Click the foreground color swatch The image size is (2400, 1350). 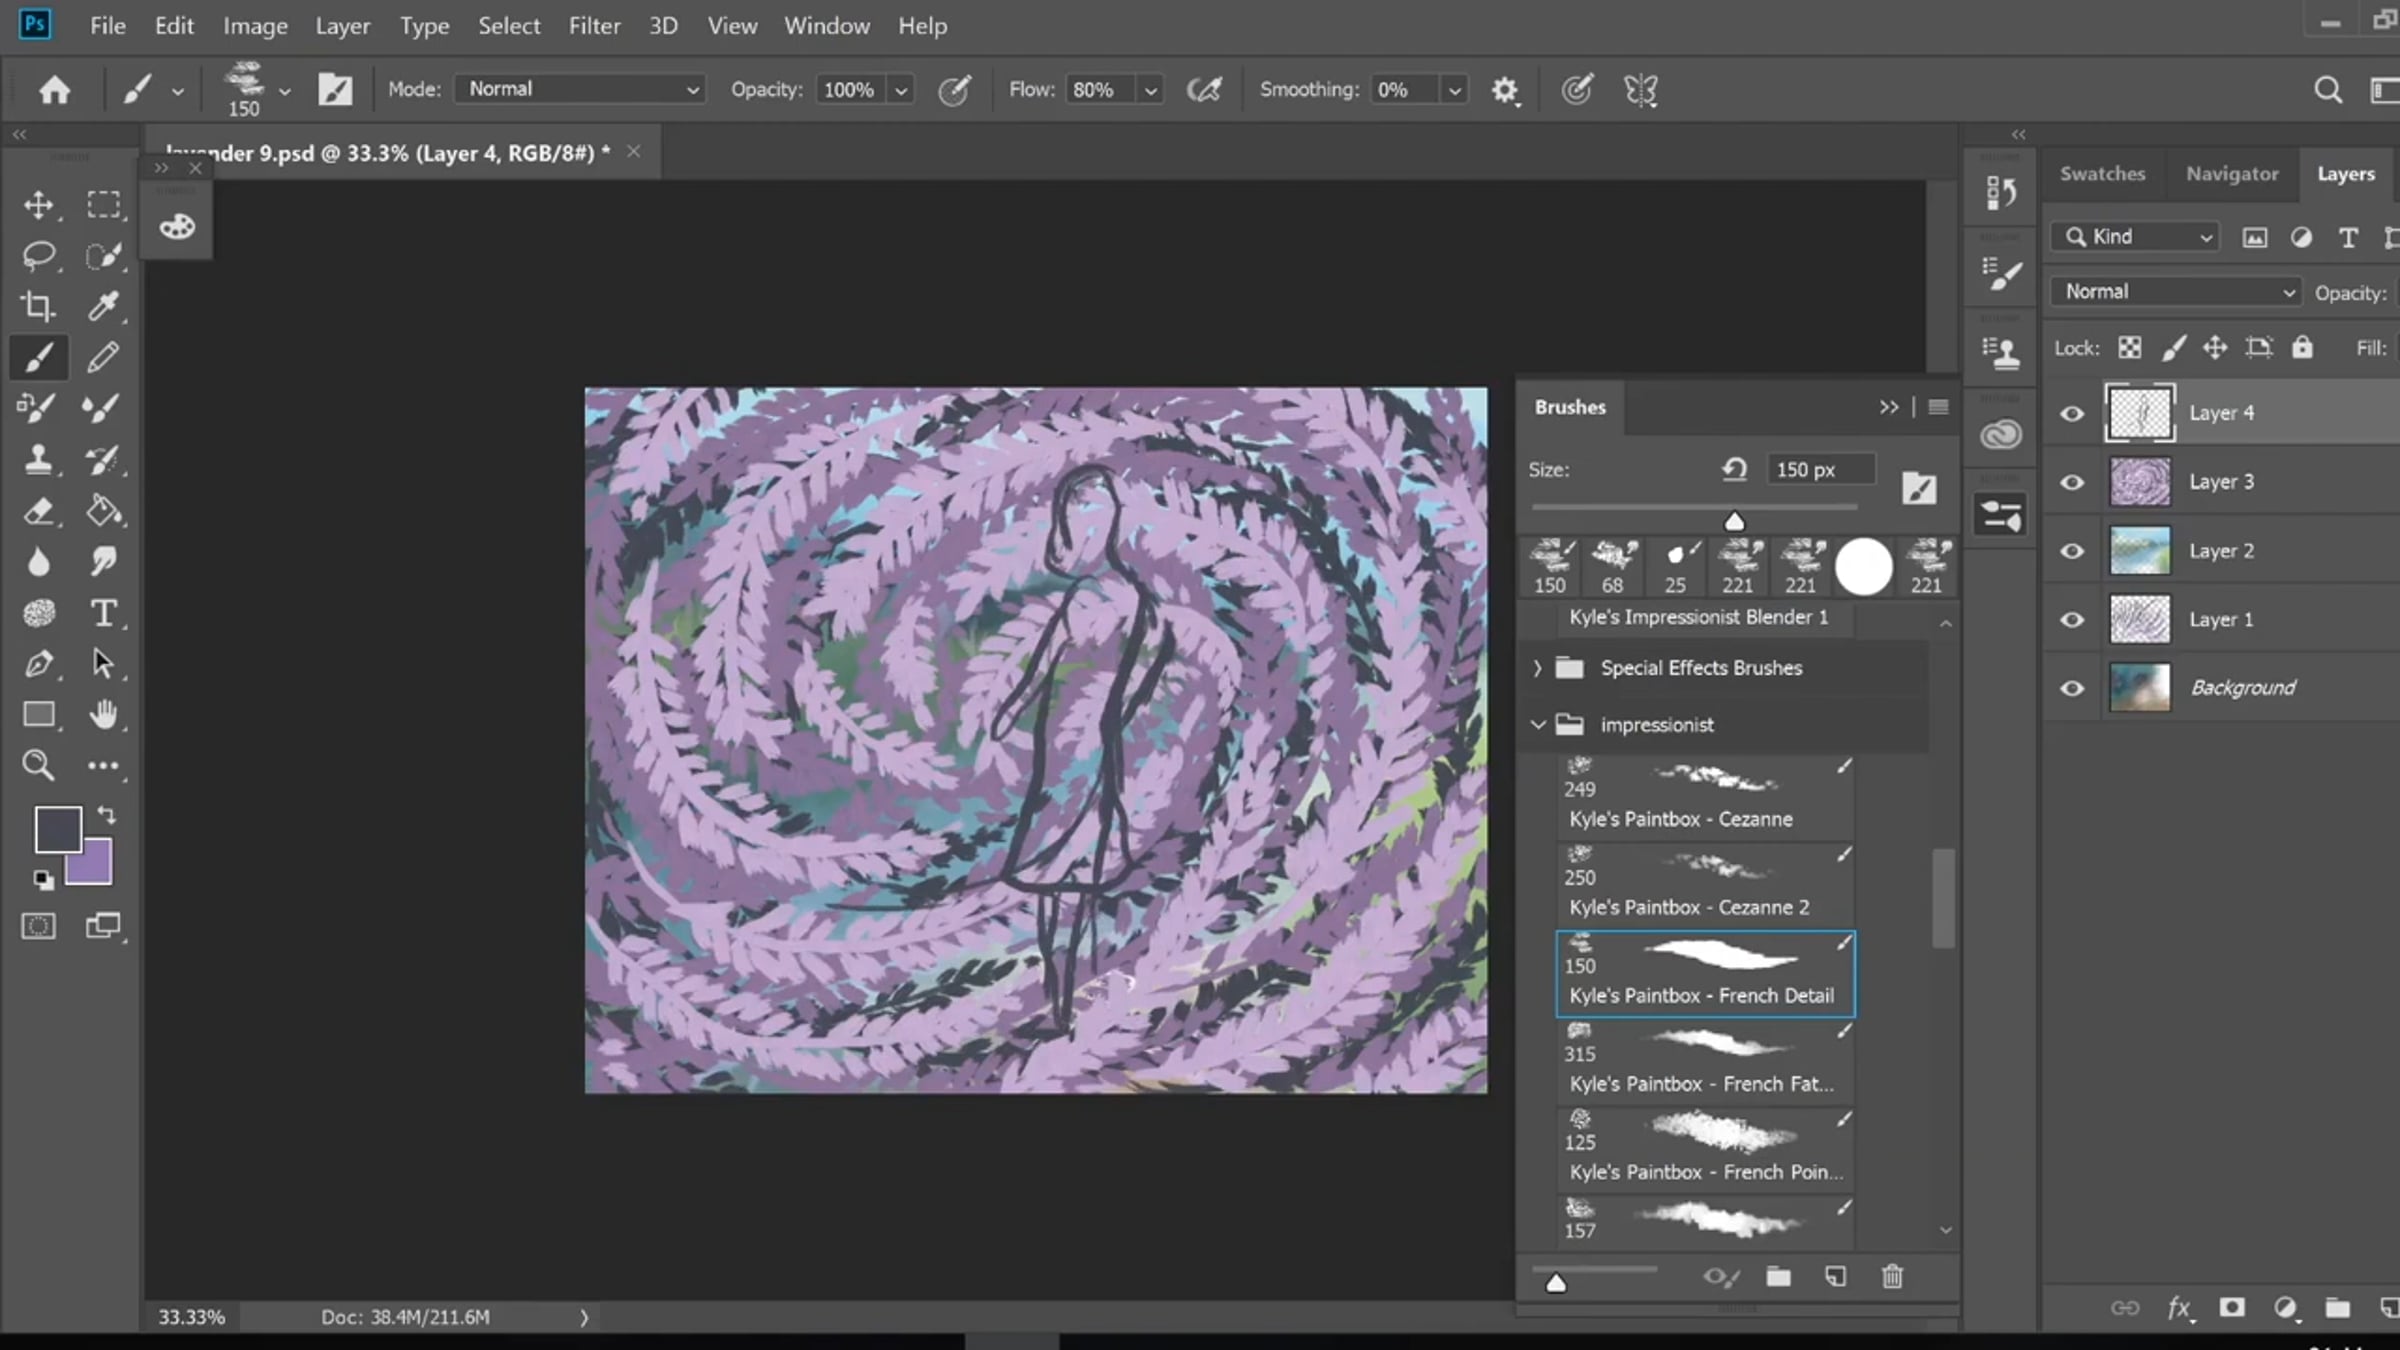58,829
